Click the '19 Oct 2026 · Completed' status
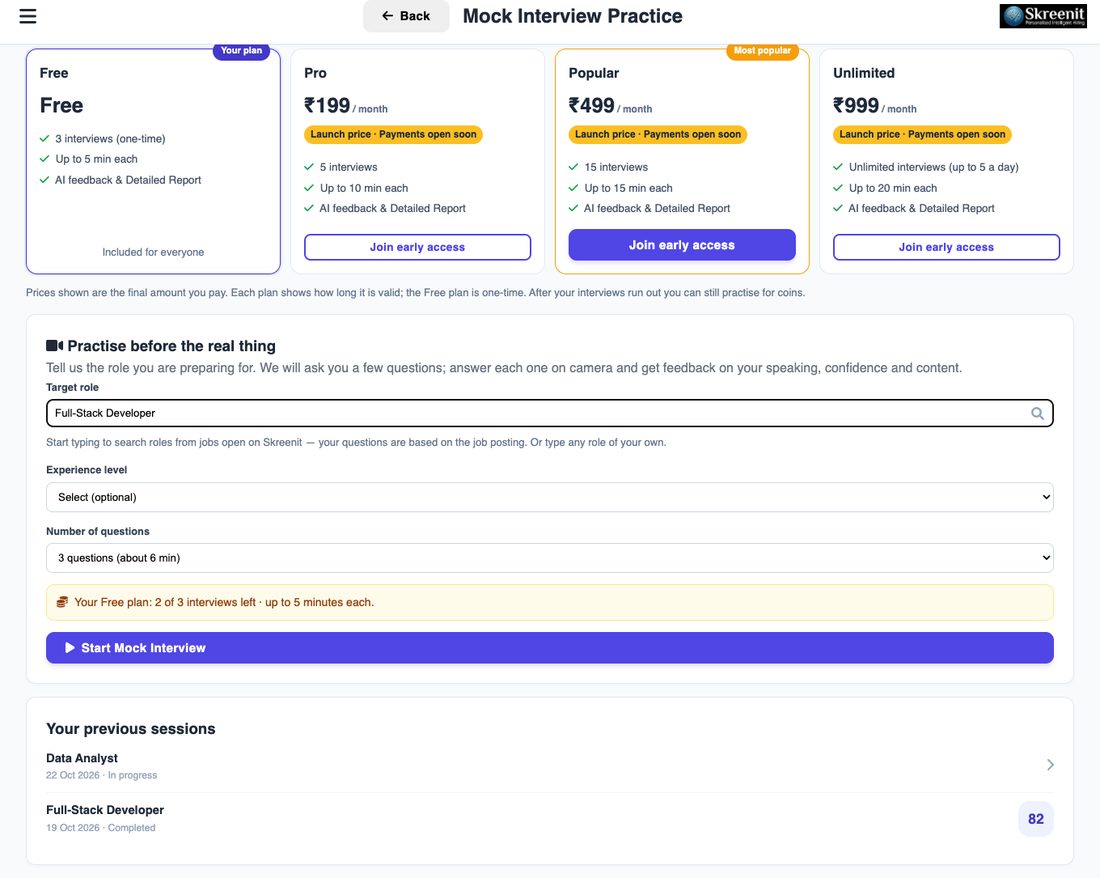1100x878 pixels. point(101,828)
